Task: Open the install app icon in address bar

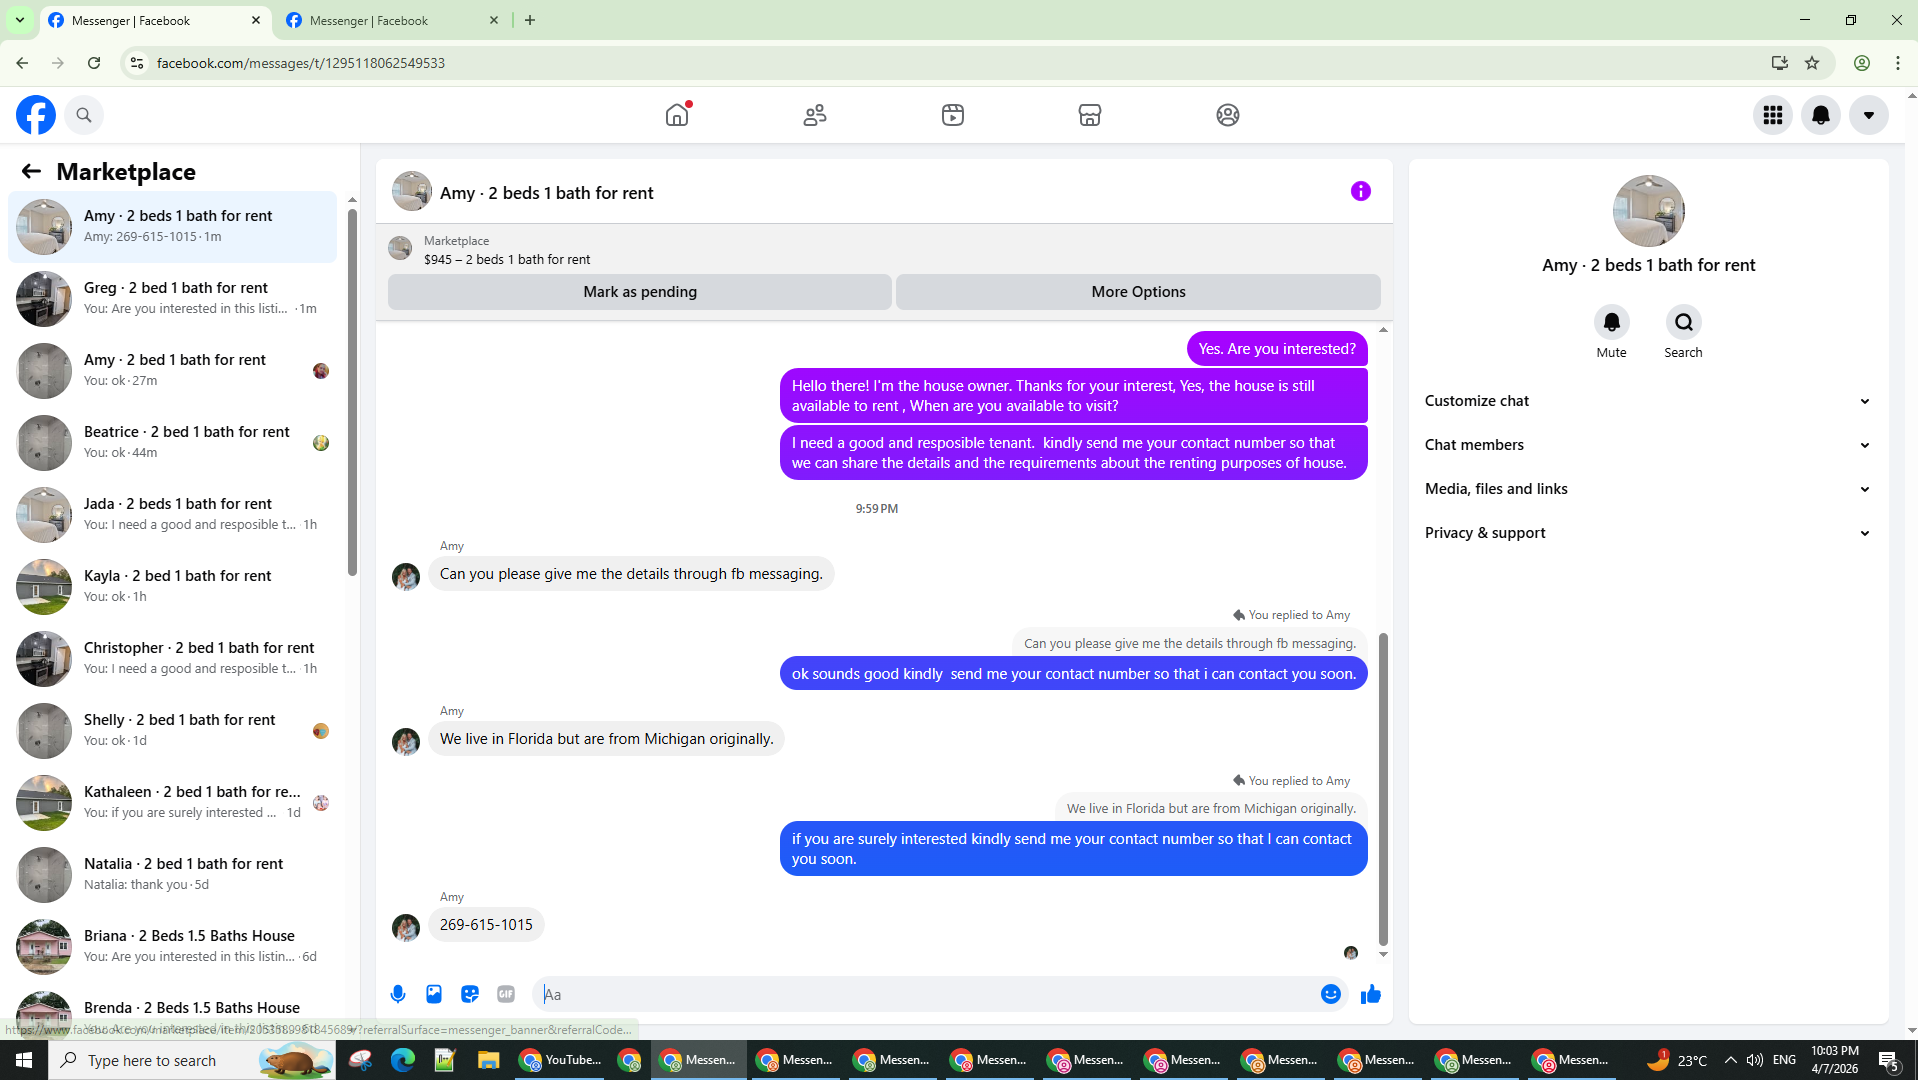Action: tap(1779, 63)
